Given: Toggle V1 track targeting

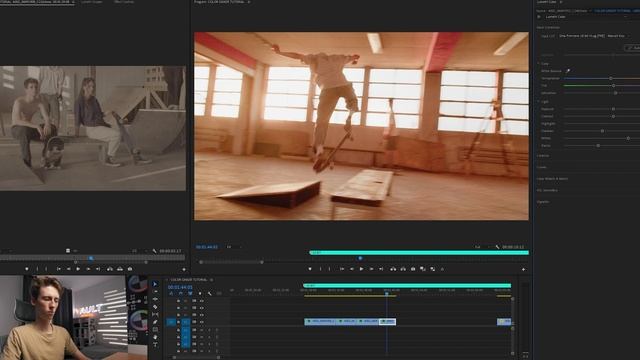Looking at the screenshot, I should 186,322.
